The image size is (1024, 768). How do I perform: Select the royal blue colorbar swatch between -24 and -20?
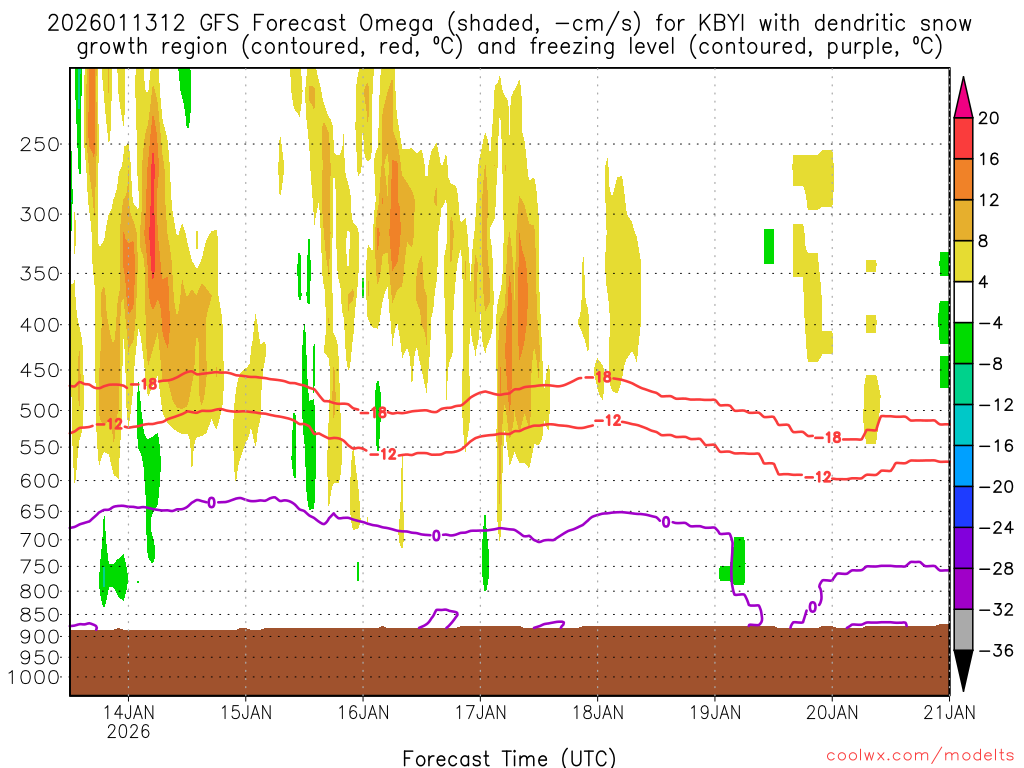click(963, 507)
